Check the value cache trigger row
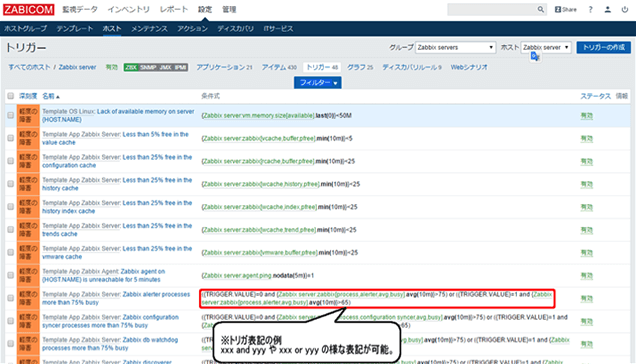Viewport: 636px width, 364px height. coord(11,138)
